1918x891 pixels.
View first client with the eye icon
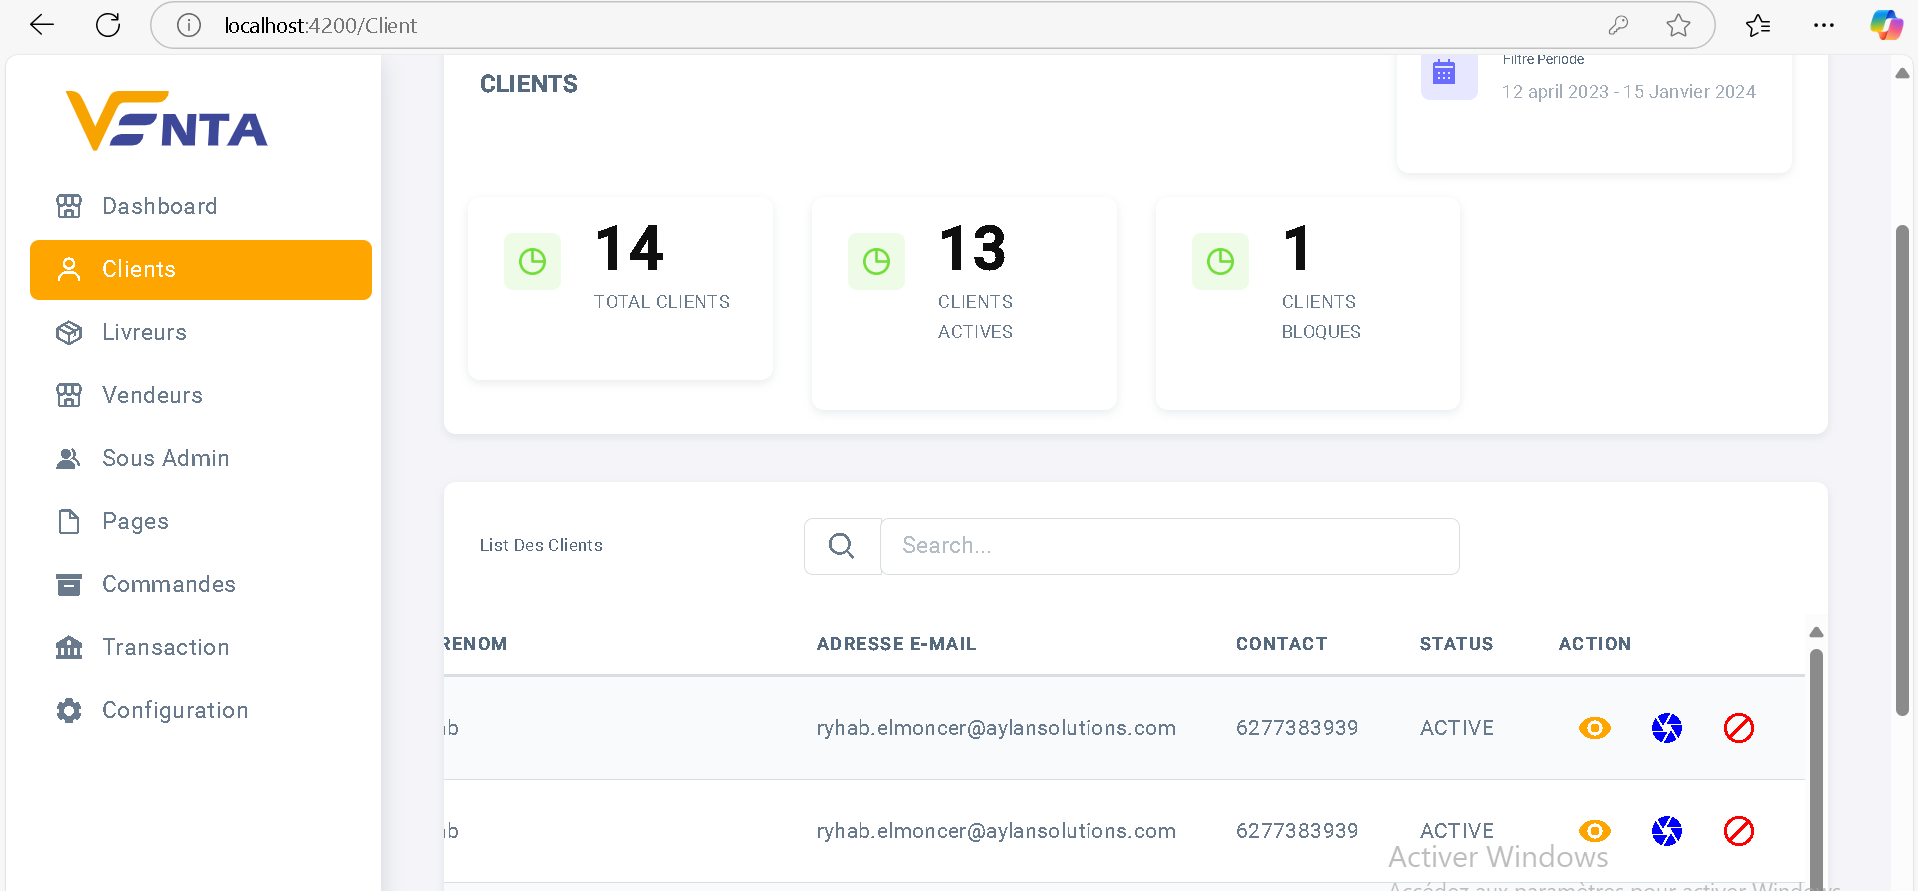1595,728
